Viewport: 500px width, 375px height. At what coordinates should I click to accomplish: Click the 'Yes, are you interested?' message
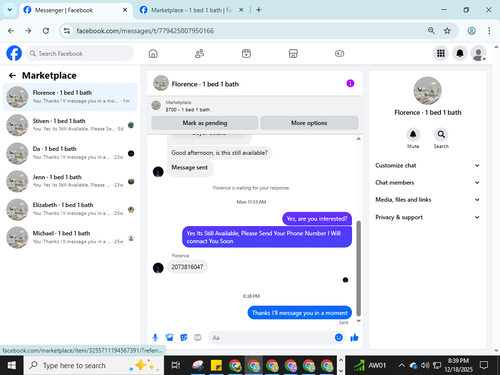click(317, 219)
